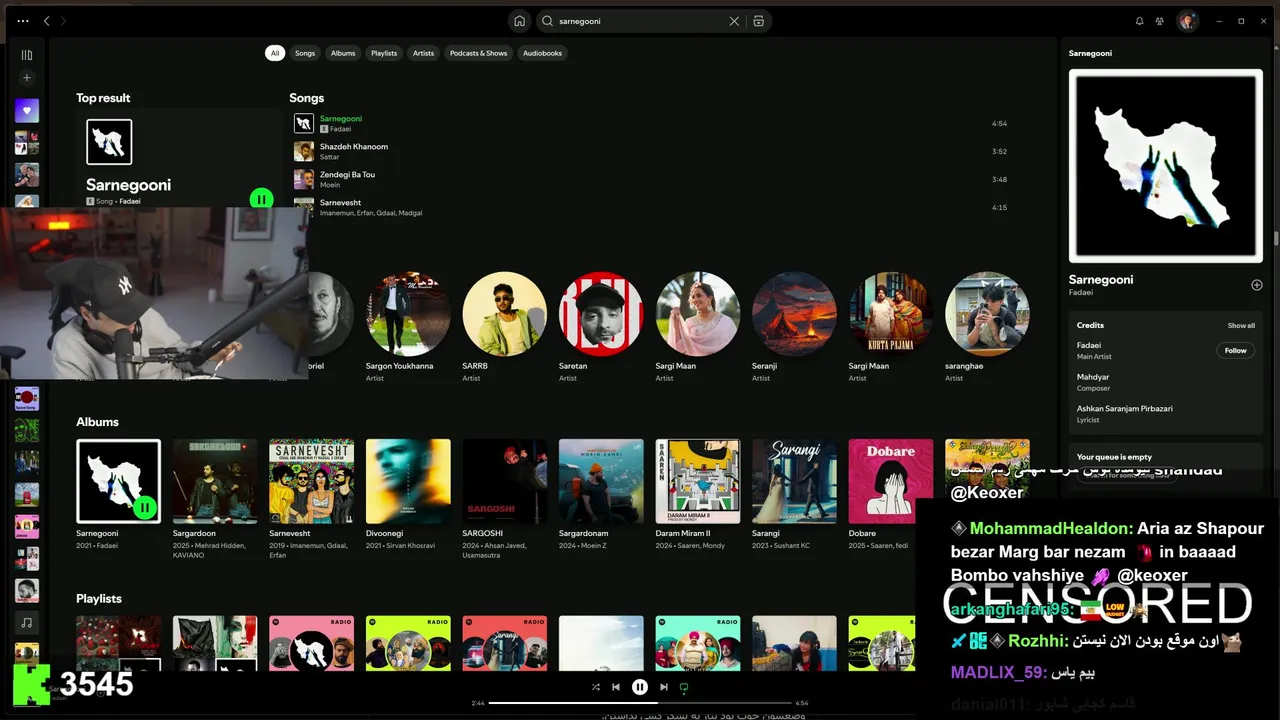Viewport: 1280px width, 720px height.
Task: Select the All filter chip
Action: click(x=274, y=53)
